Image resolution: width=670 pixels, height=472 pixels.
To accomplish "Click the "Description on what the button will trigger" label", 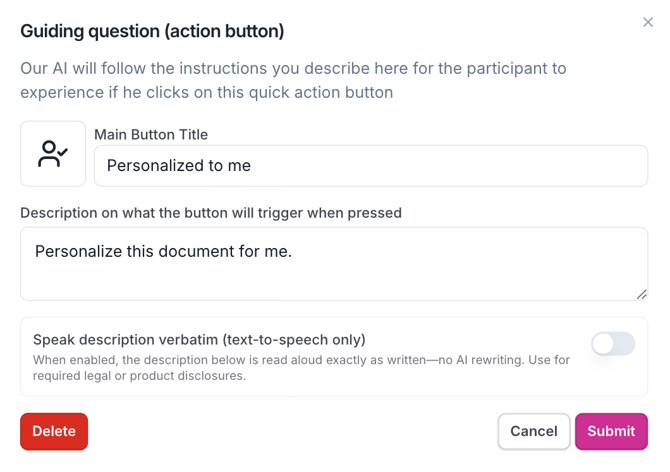I will click(x=211, y=213).
